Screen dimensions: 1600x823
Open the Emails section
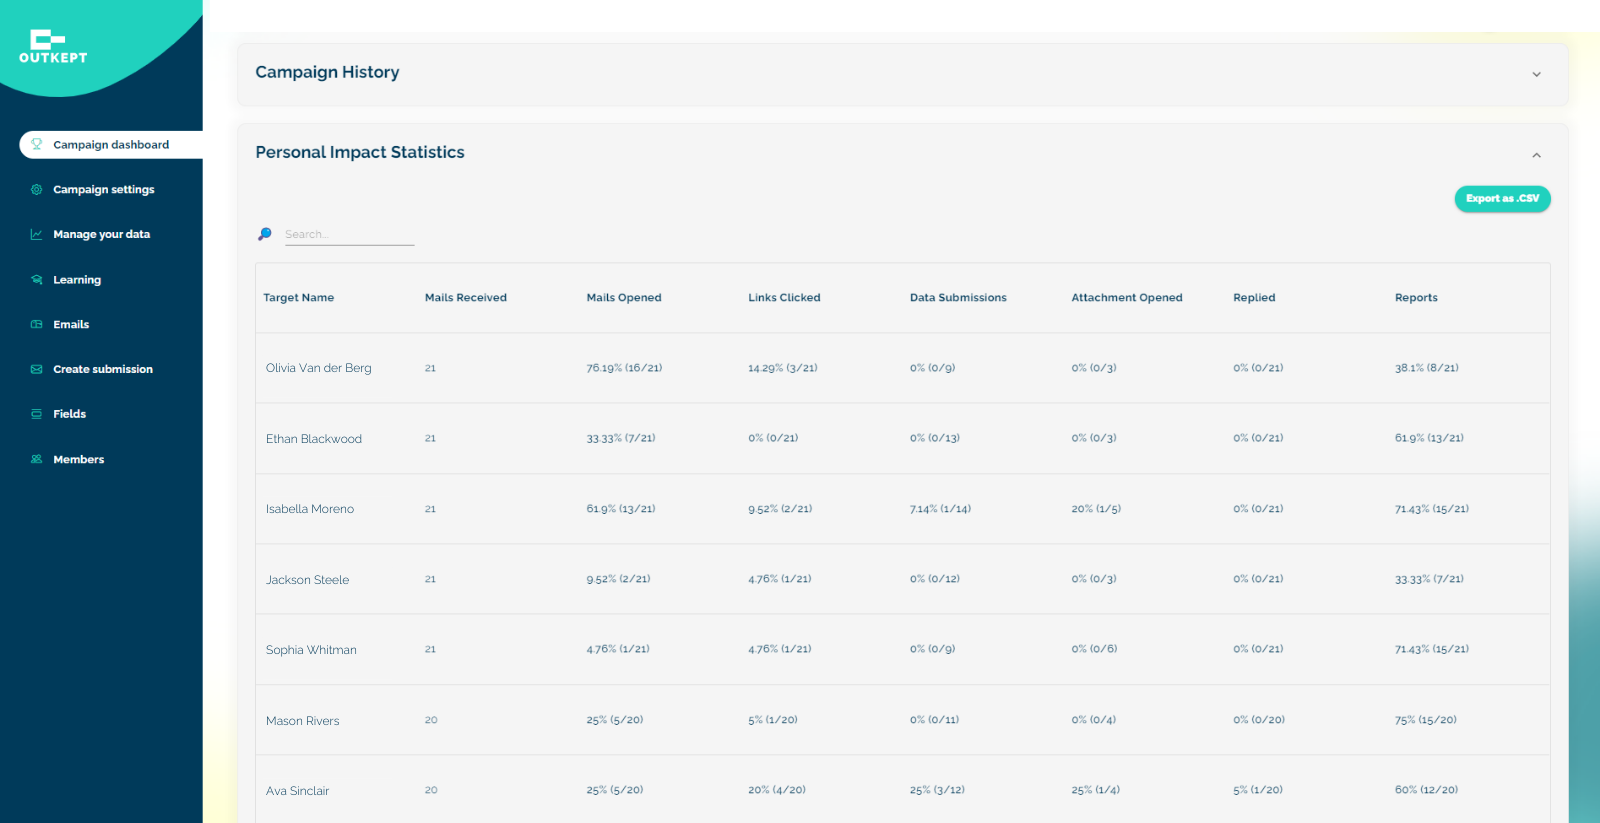(x=71, y=324)
